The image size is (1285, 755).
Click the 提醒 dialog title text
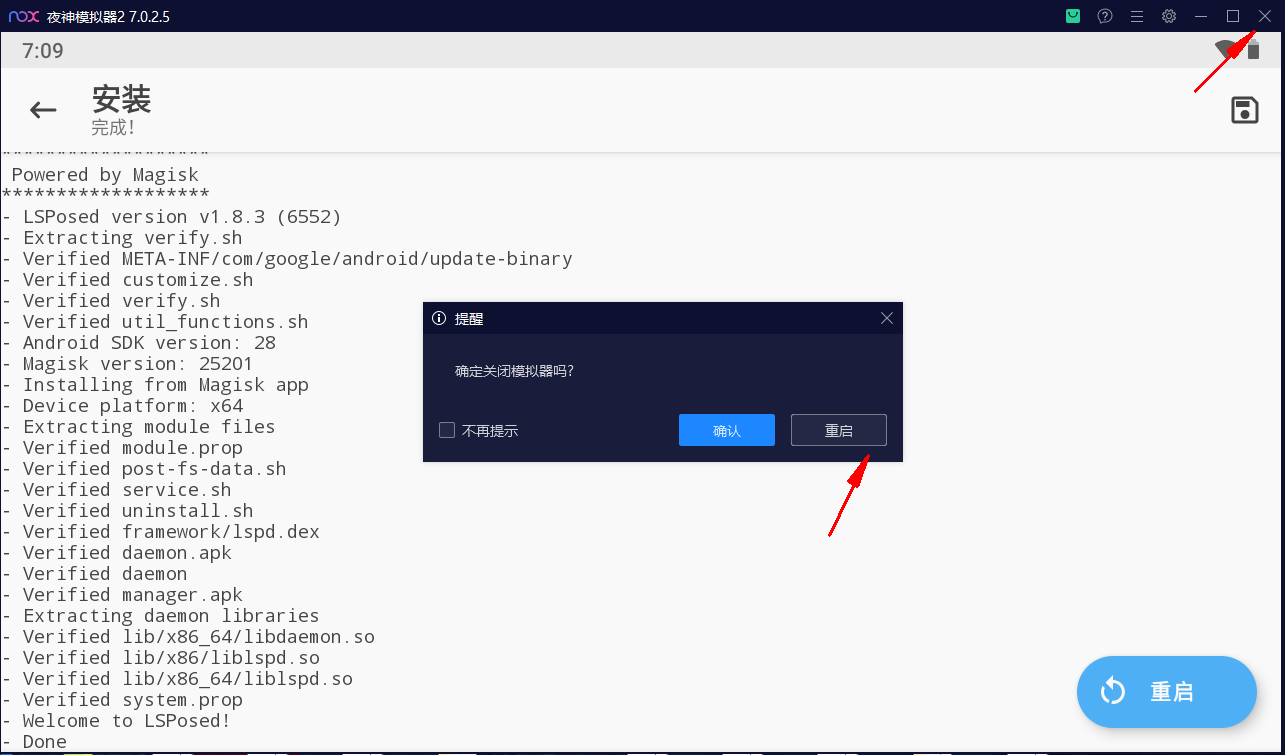point(469,318)
